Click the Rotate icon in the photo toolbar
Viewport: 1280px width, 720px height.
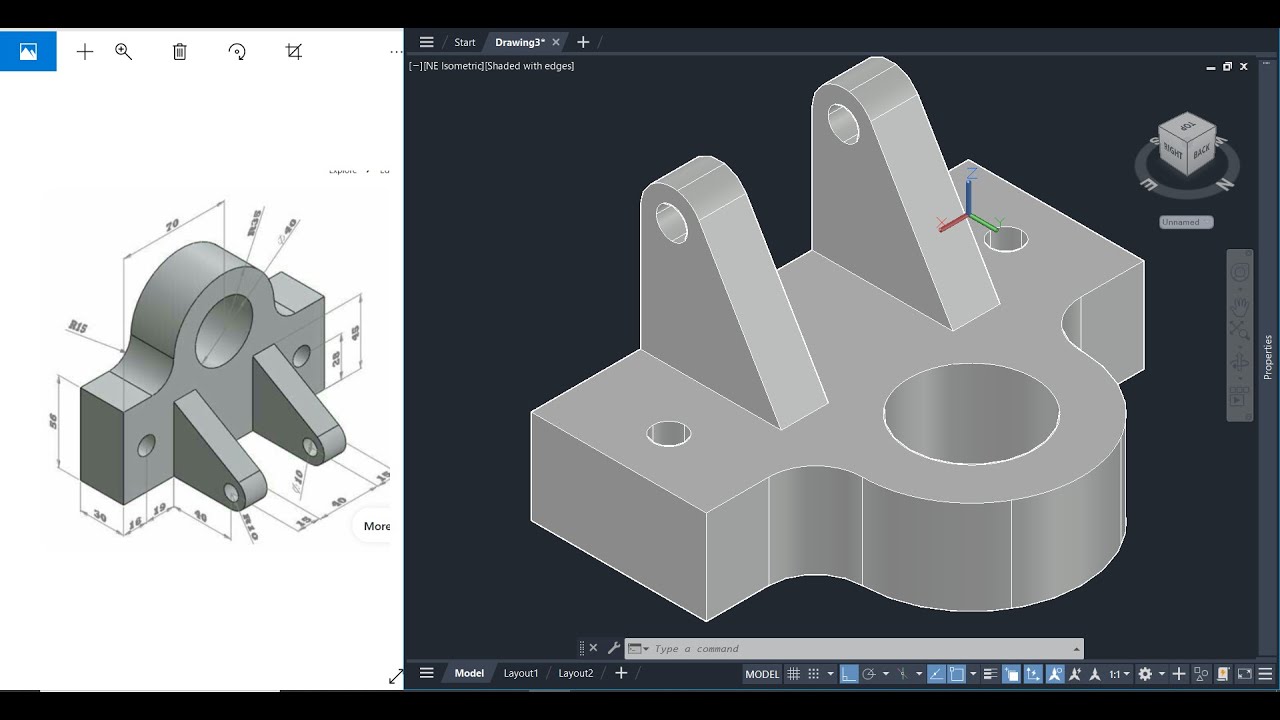[x=236, y=51]
